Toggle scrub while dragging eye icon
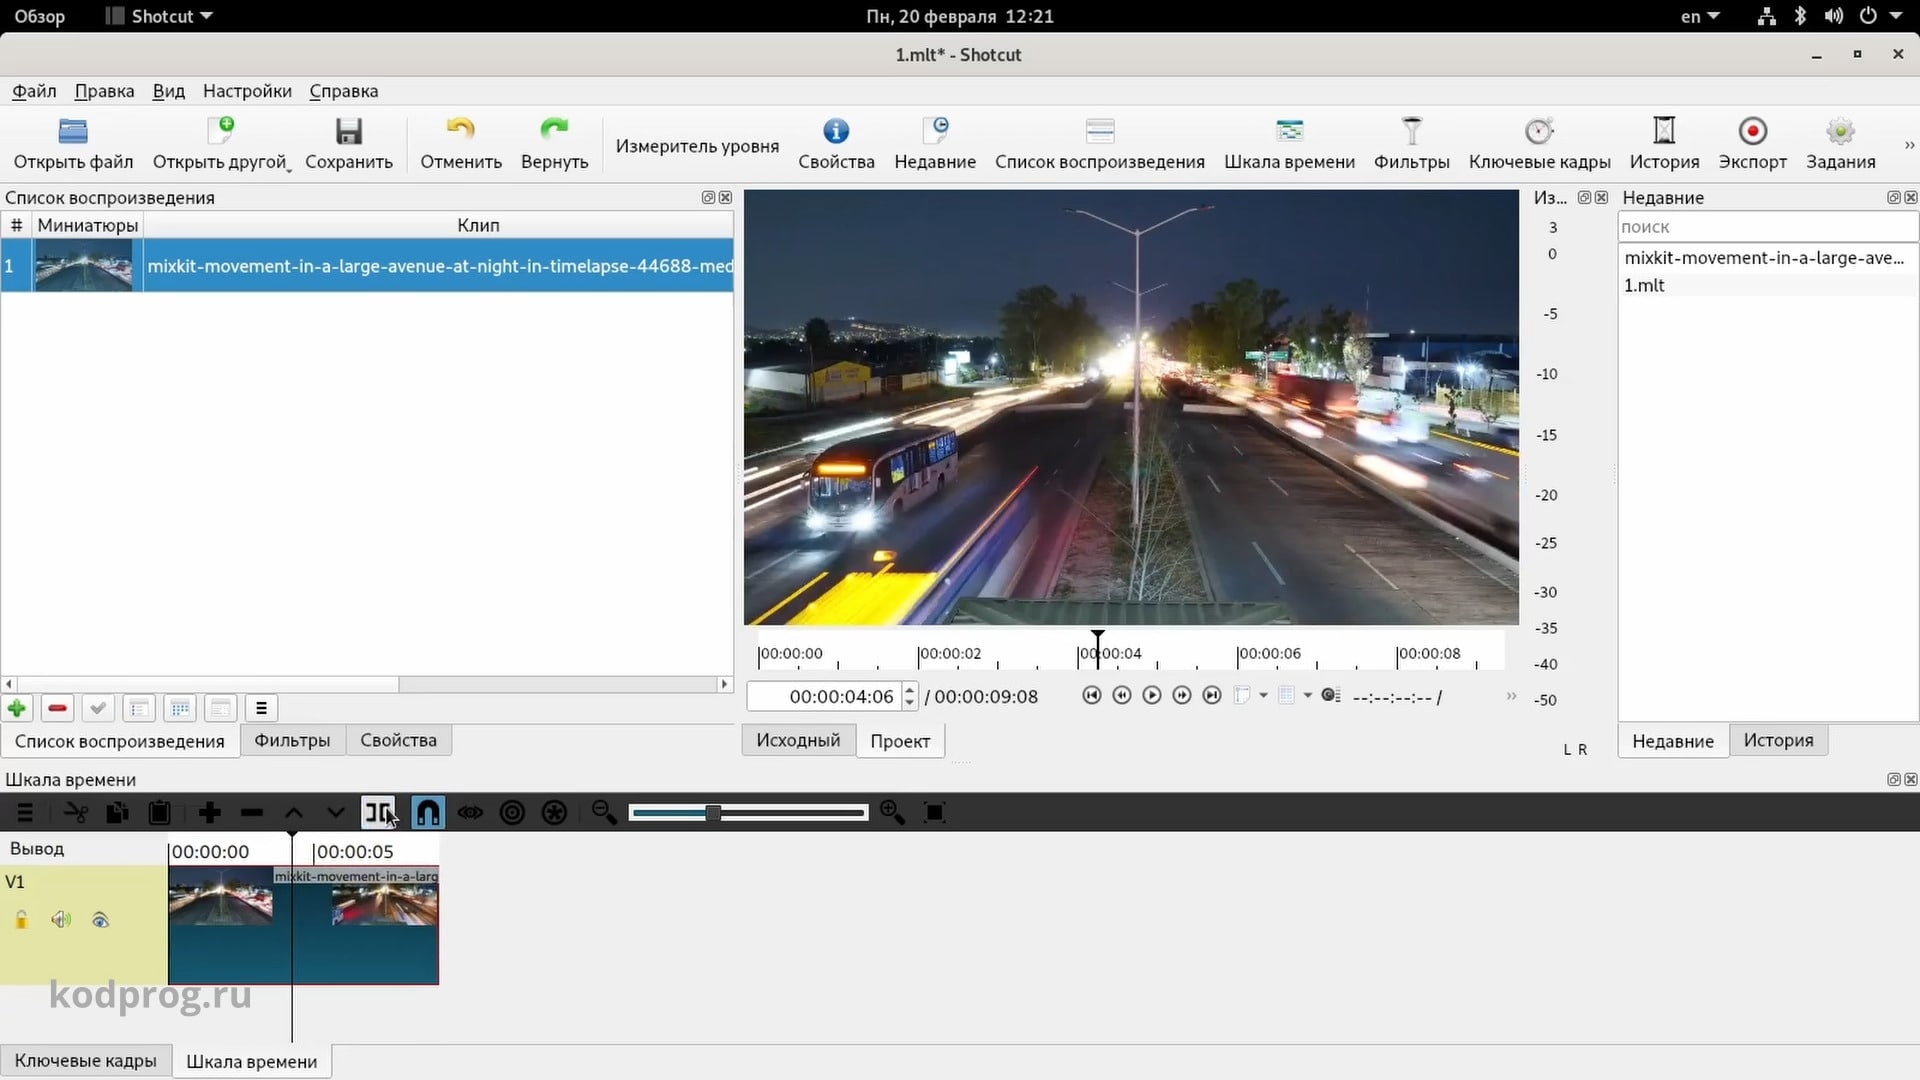Image resolution: width=1920 pixels, height=1080 pixels. click(470, 813)
